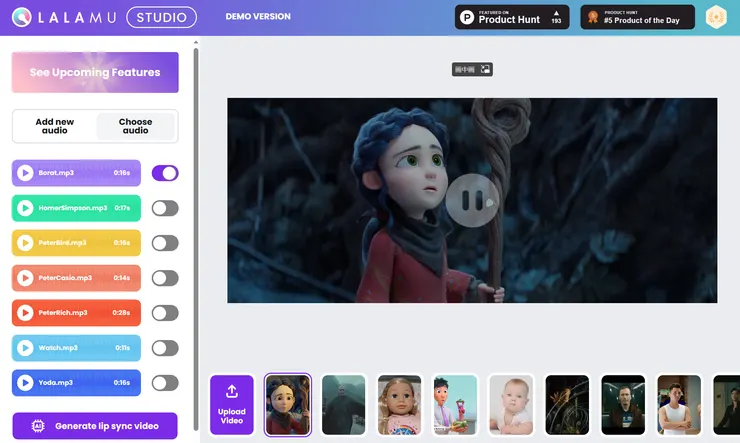Select the man in dark jacket thumbnail
Screen dimensions: 740x443
tap(623, 405)
